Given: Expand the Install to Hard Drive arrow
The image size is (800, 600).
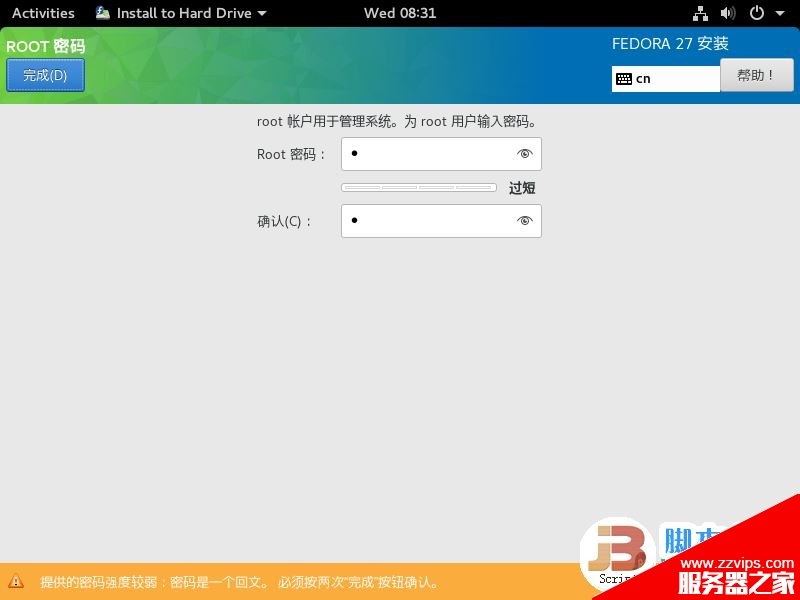Looking at the screenshot, I should (262, 14).
